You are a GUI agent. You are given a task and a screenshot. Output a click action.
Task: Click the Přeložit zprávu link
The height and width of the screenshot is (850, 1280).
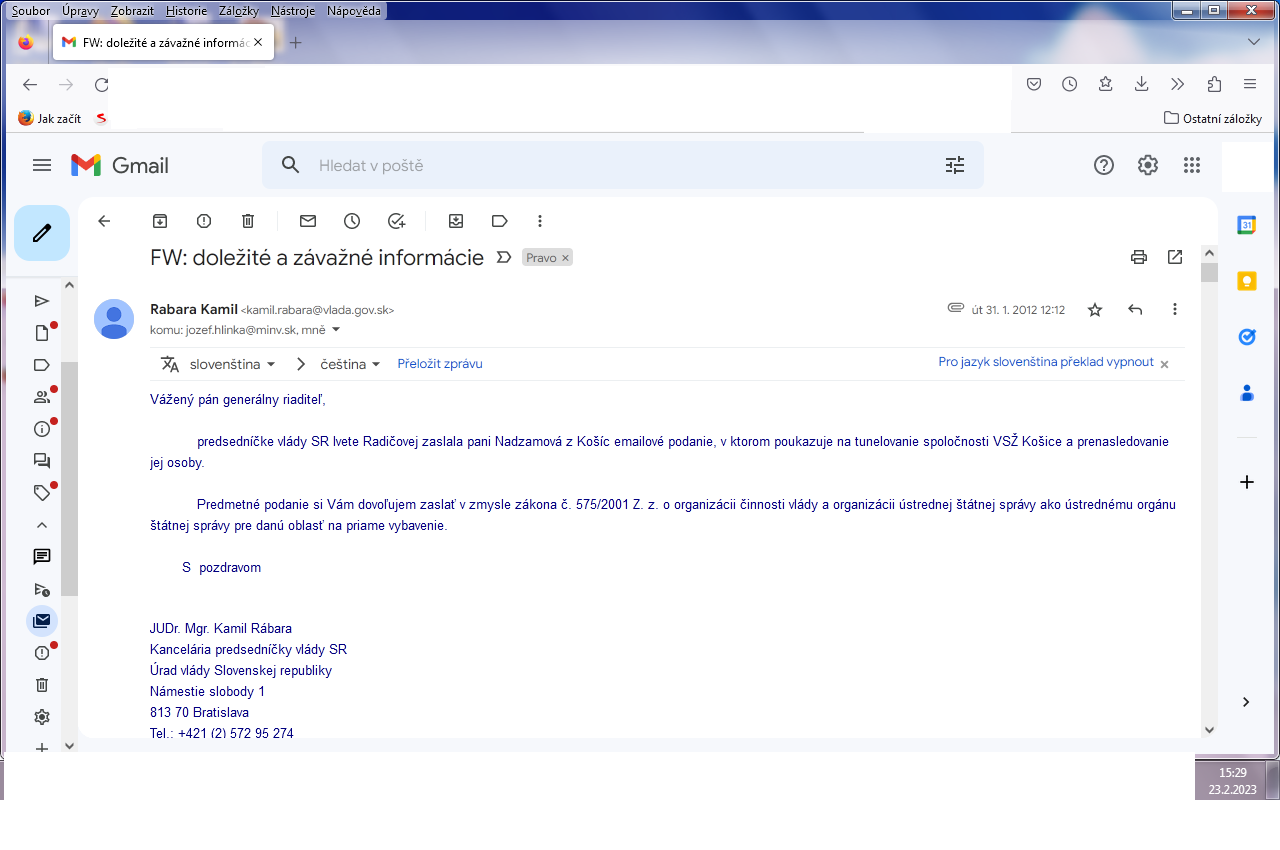coord(440,364)
